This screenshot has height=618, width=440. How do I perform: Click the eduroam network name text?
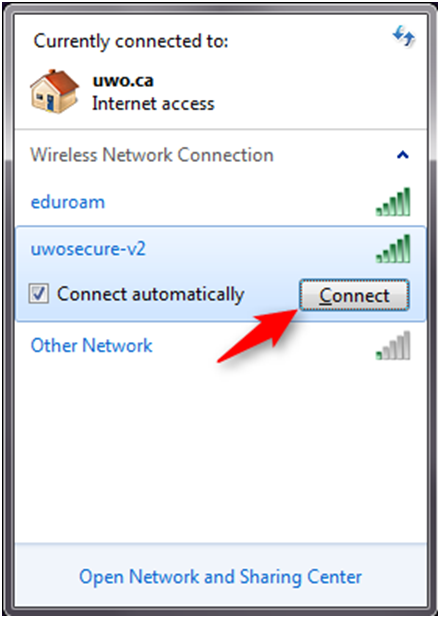[x=68, y=202]
